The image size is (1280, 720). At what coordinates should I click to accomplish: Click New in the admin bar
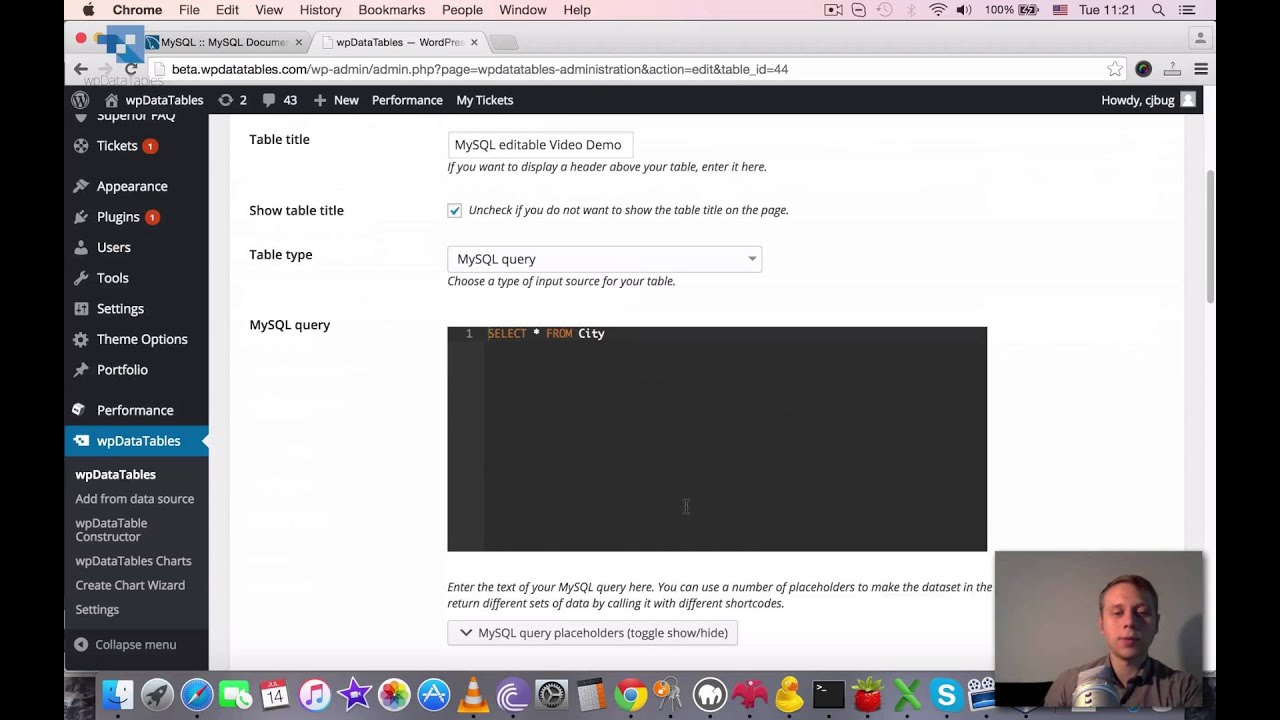click(x=336, y=100)
